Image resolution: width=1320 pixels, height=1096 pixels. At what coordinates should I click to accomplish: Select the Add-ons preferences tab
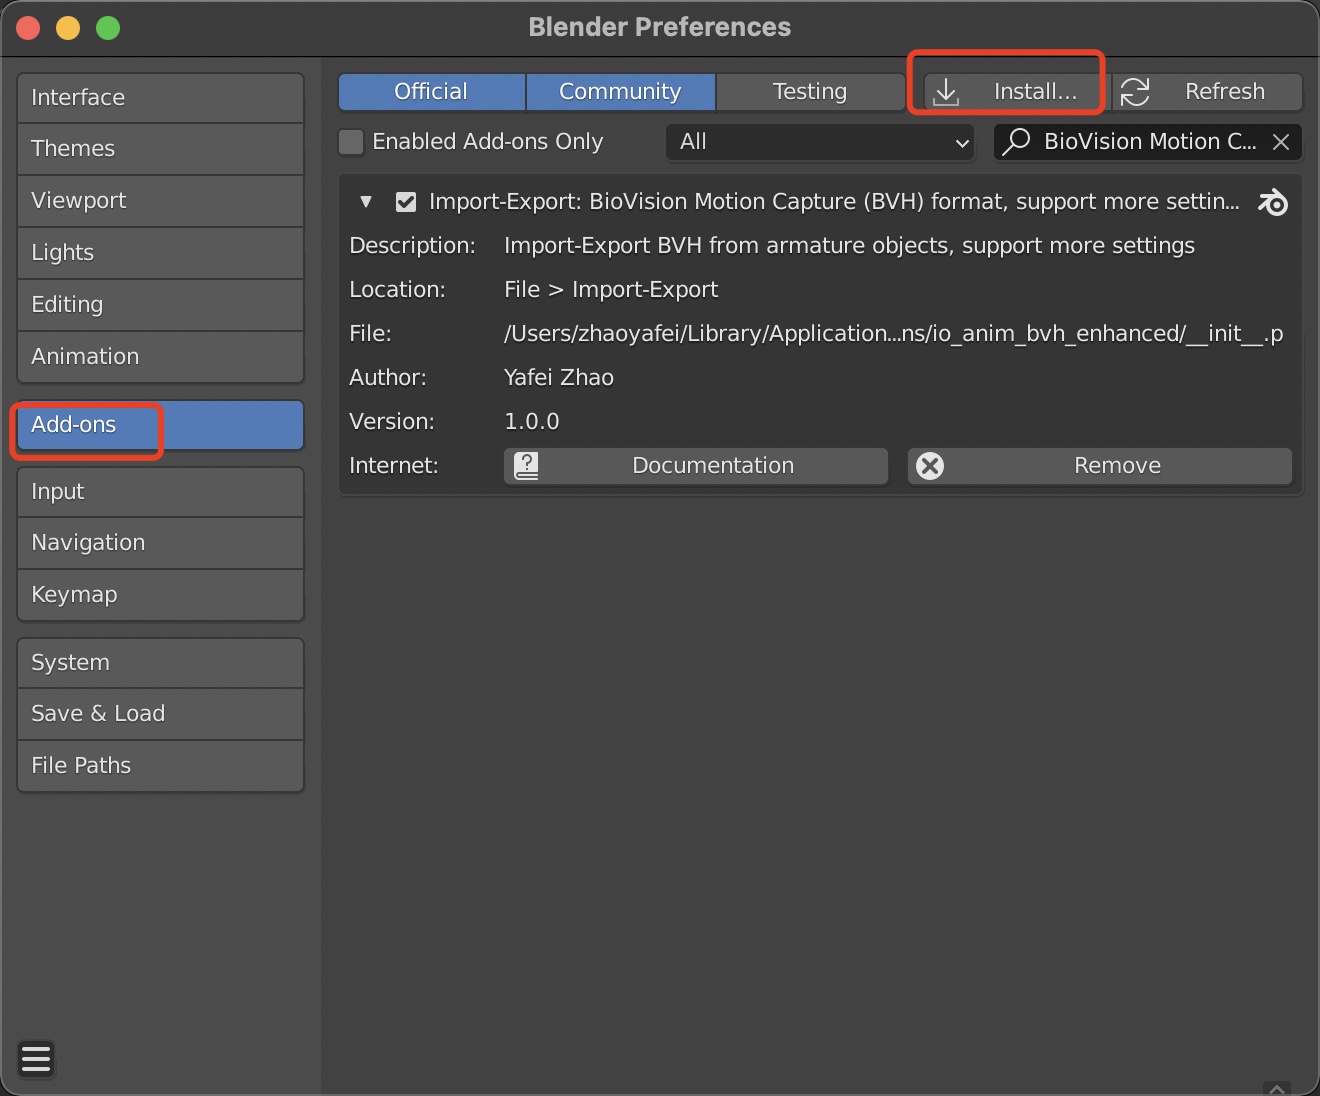[x=160, y=425]
